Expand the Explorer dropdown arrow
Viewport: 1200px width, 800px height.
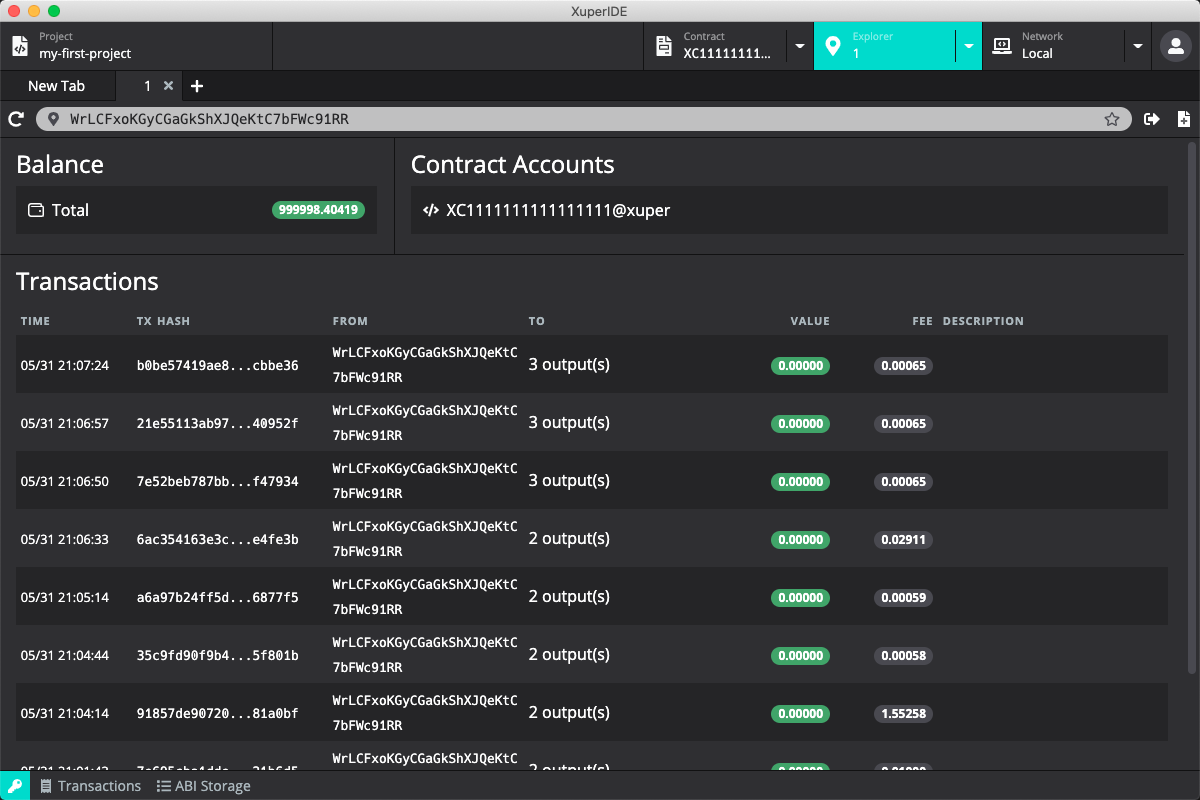click(968, 46)
